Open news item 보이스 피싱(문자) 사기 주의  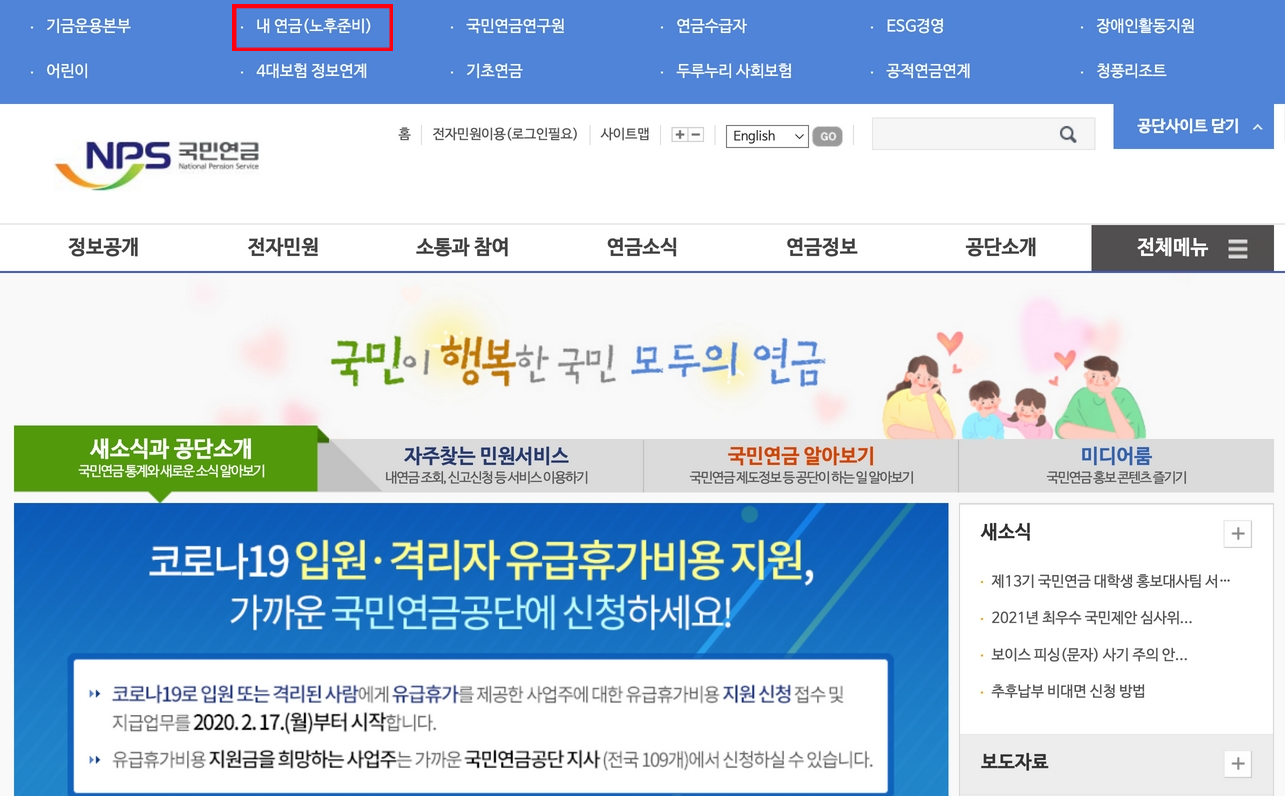pos(1089,655)
